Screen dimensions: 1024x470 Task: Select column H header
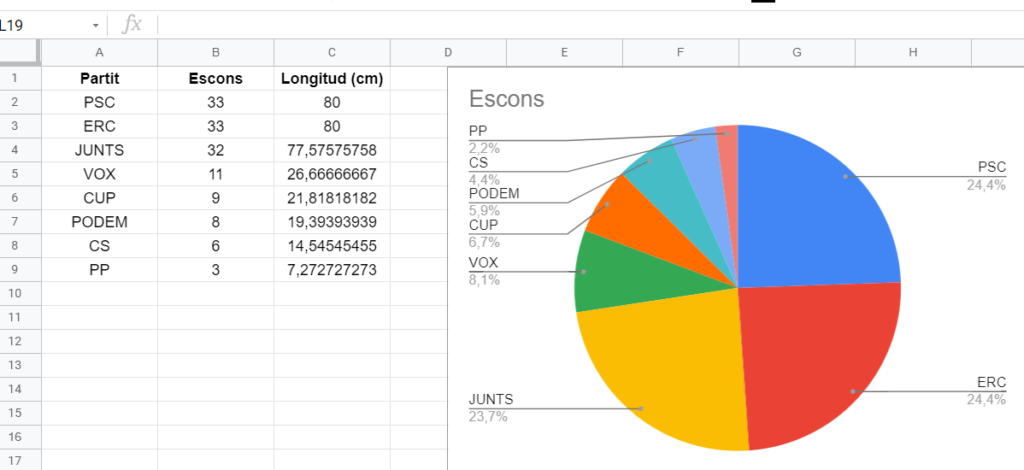[x=913, y=53]
